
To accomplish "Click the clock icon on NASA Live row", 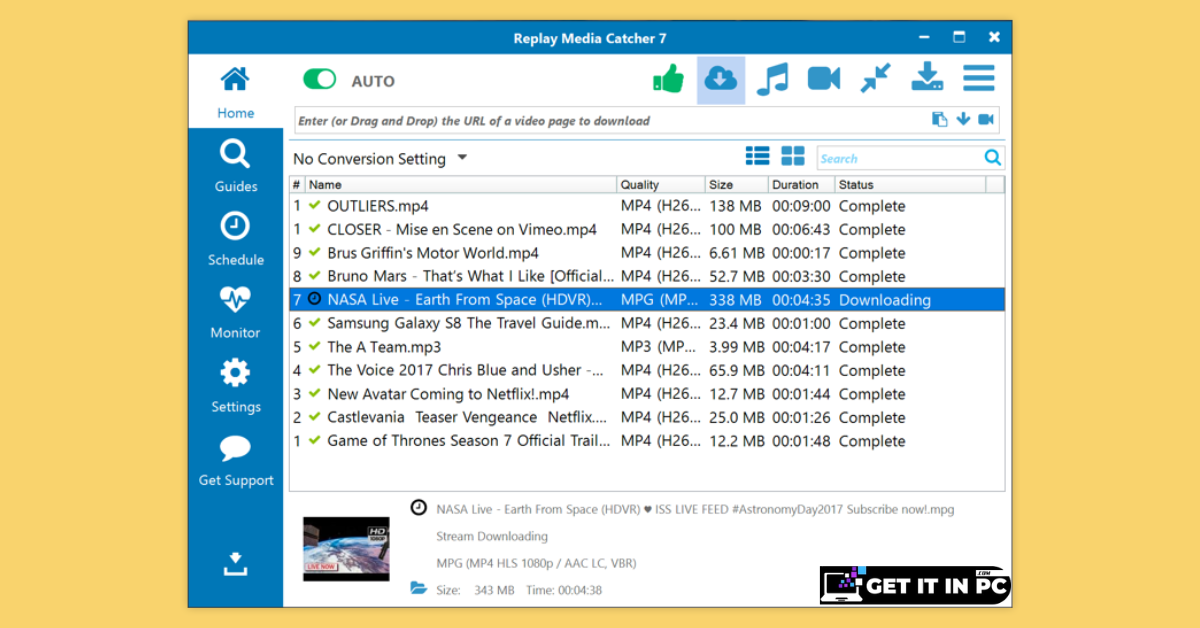I will (315, 299).
